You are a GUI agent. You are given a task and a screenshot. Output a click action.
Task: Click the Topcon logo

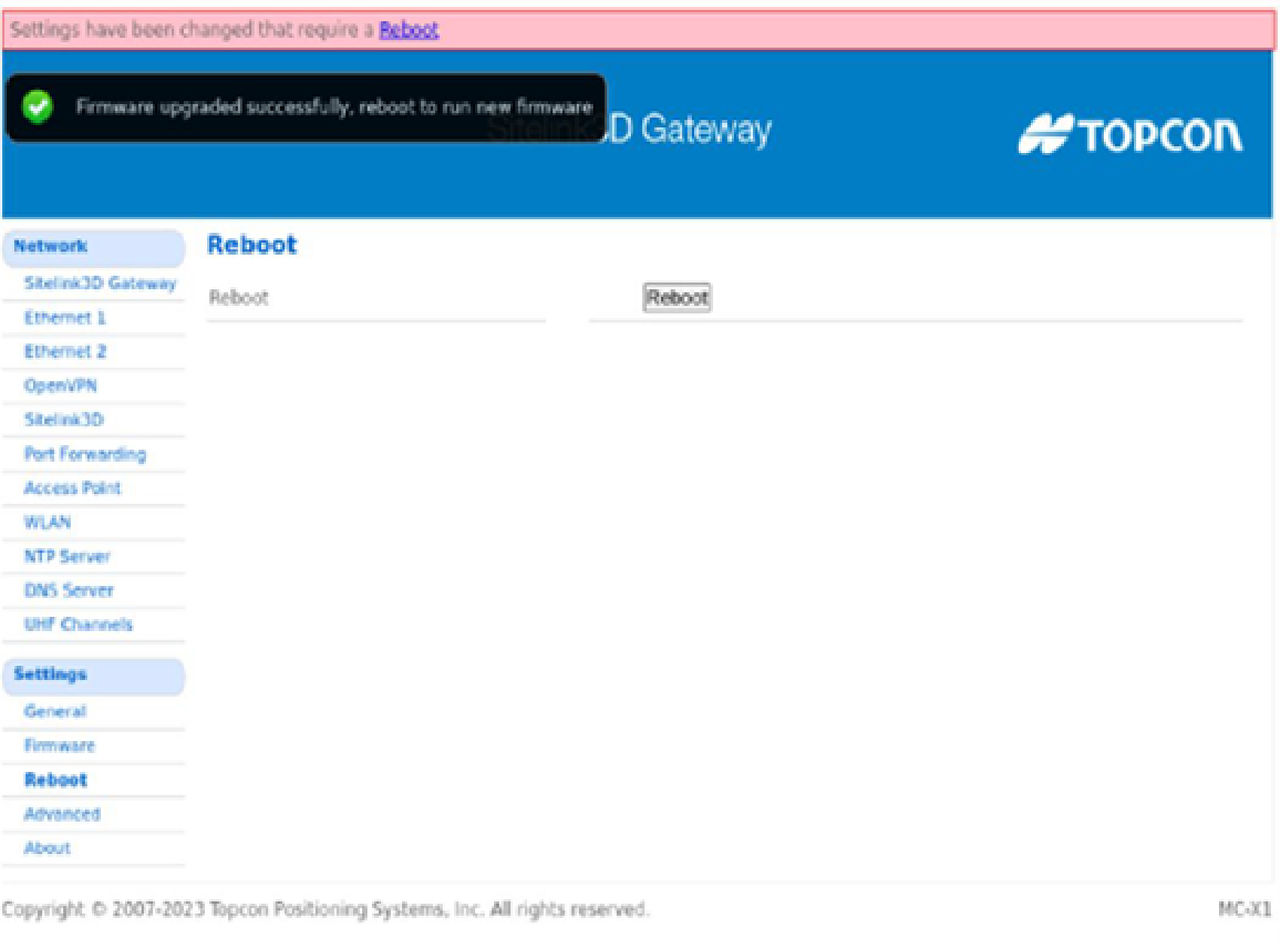(1130, 136)
